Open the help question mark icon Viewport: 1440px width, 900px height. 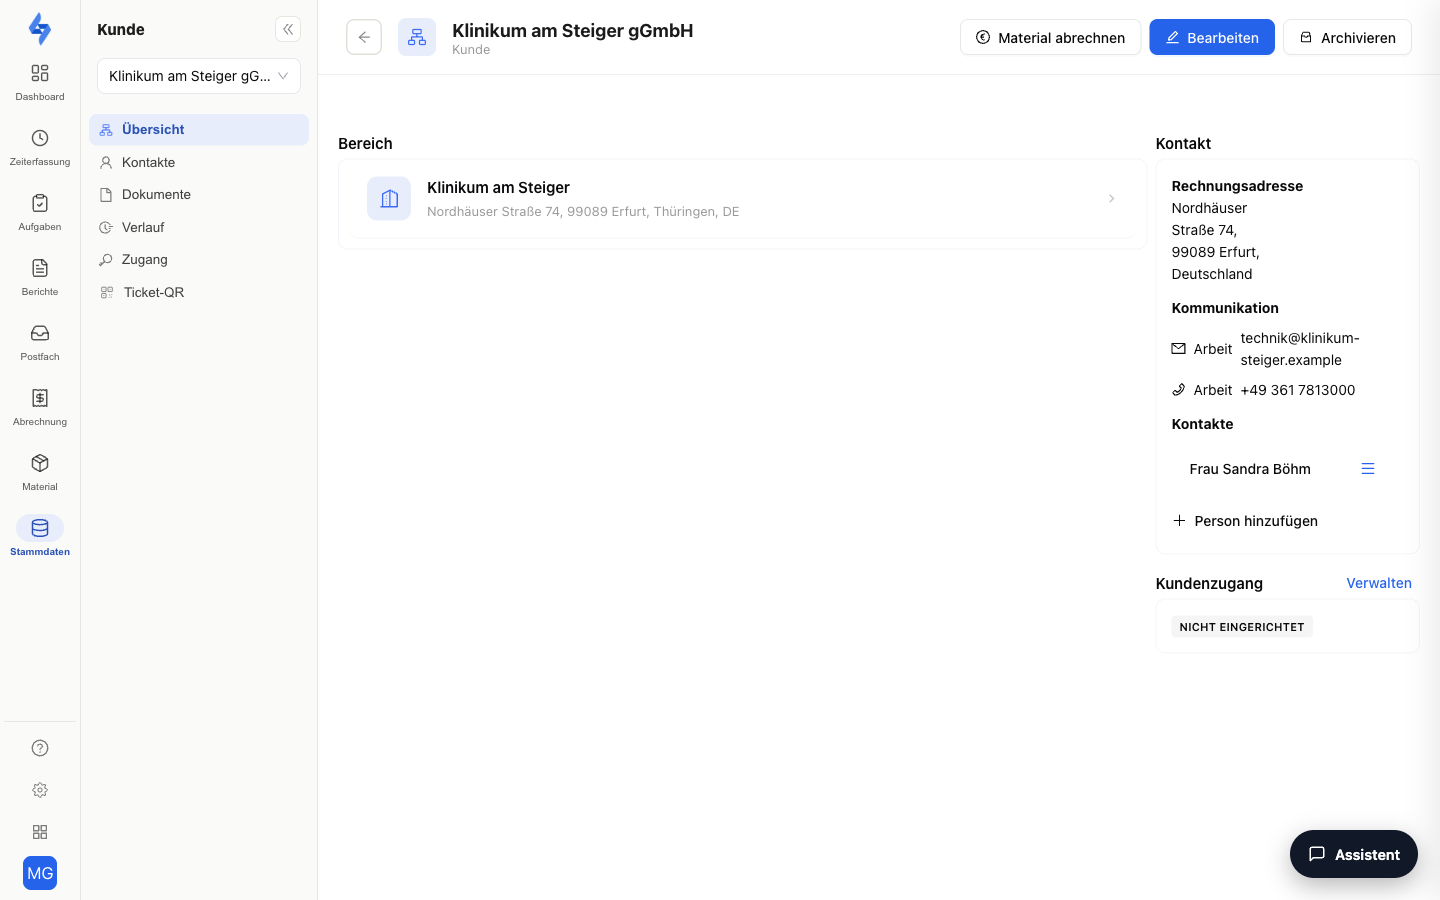point(40,748)
